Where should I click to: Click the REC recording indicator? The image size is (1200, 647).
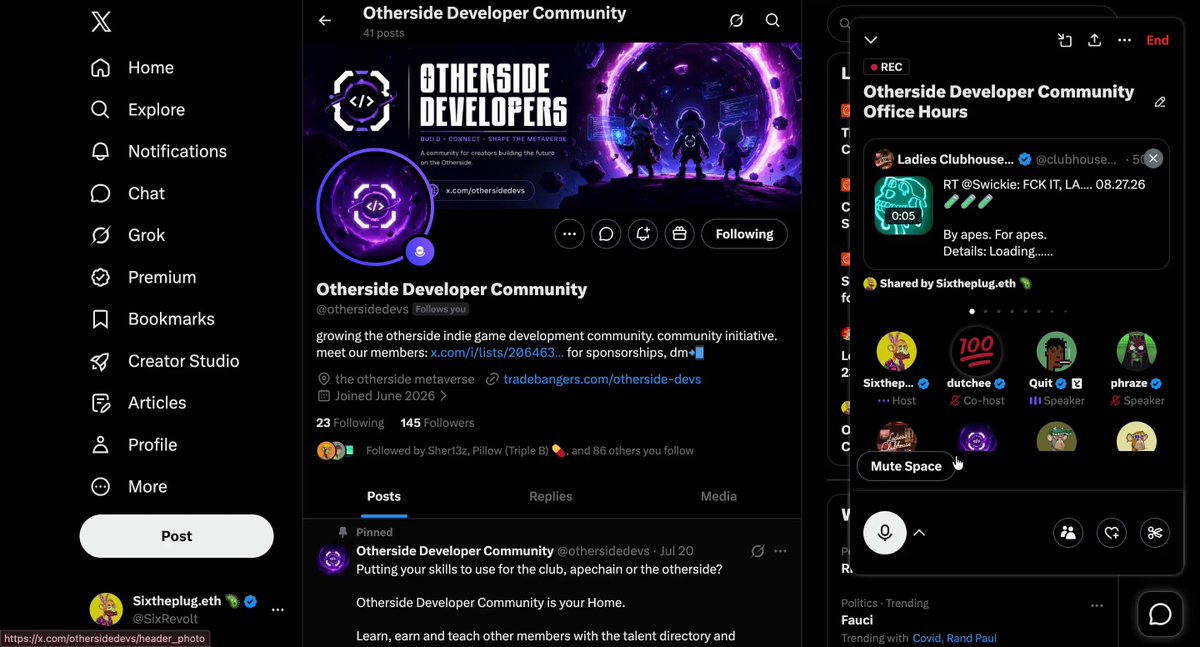tap(886, 67)
